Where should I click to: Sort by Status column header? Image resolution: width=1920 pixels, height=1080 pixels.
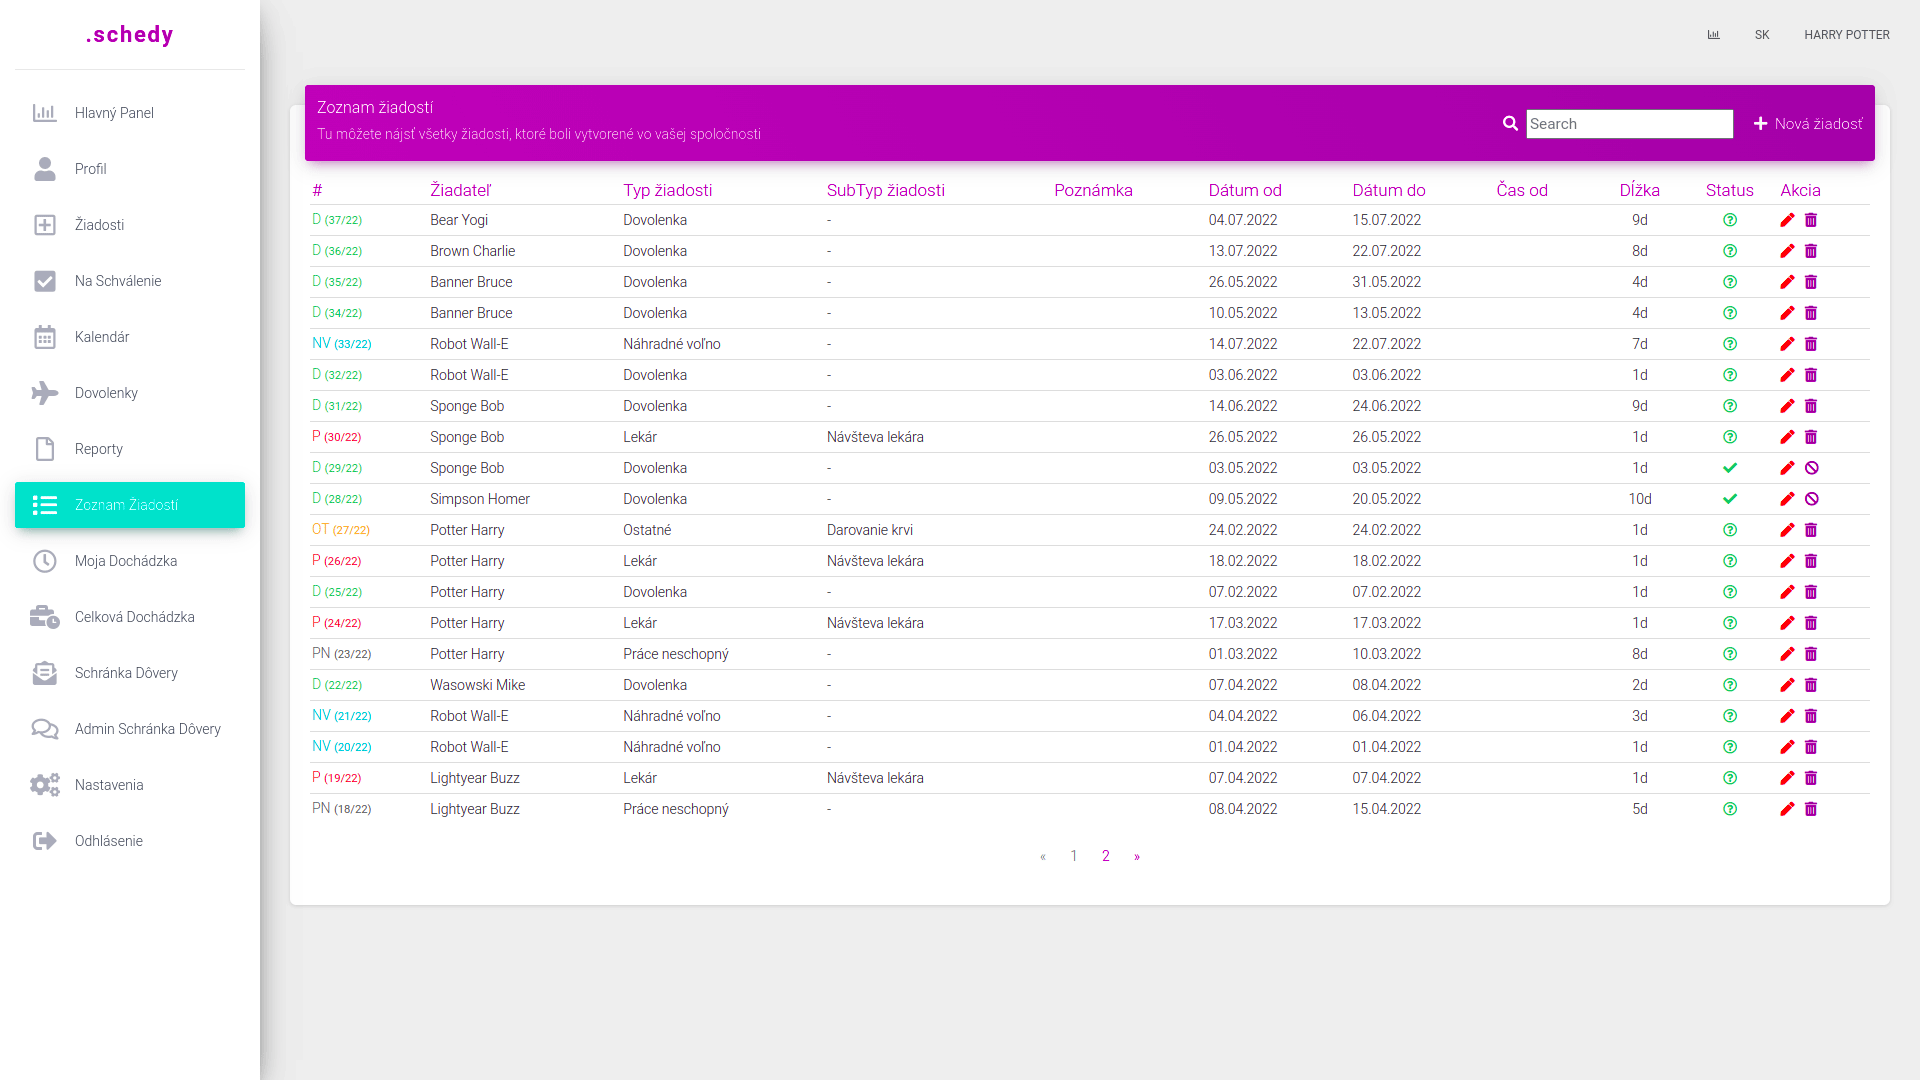pos(1730,190)
